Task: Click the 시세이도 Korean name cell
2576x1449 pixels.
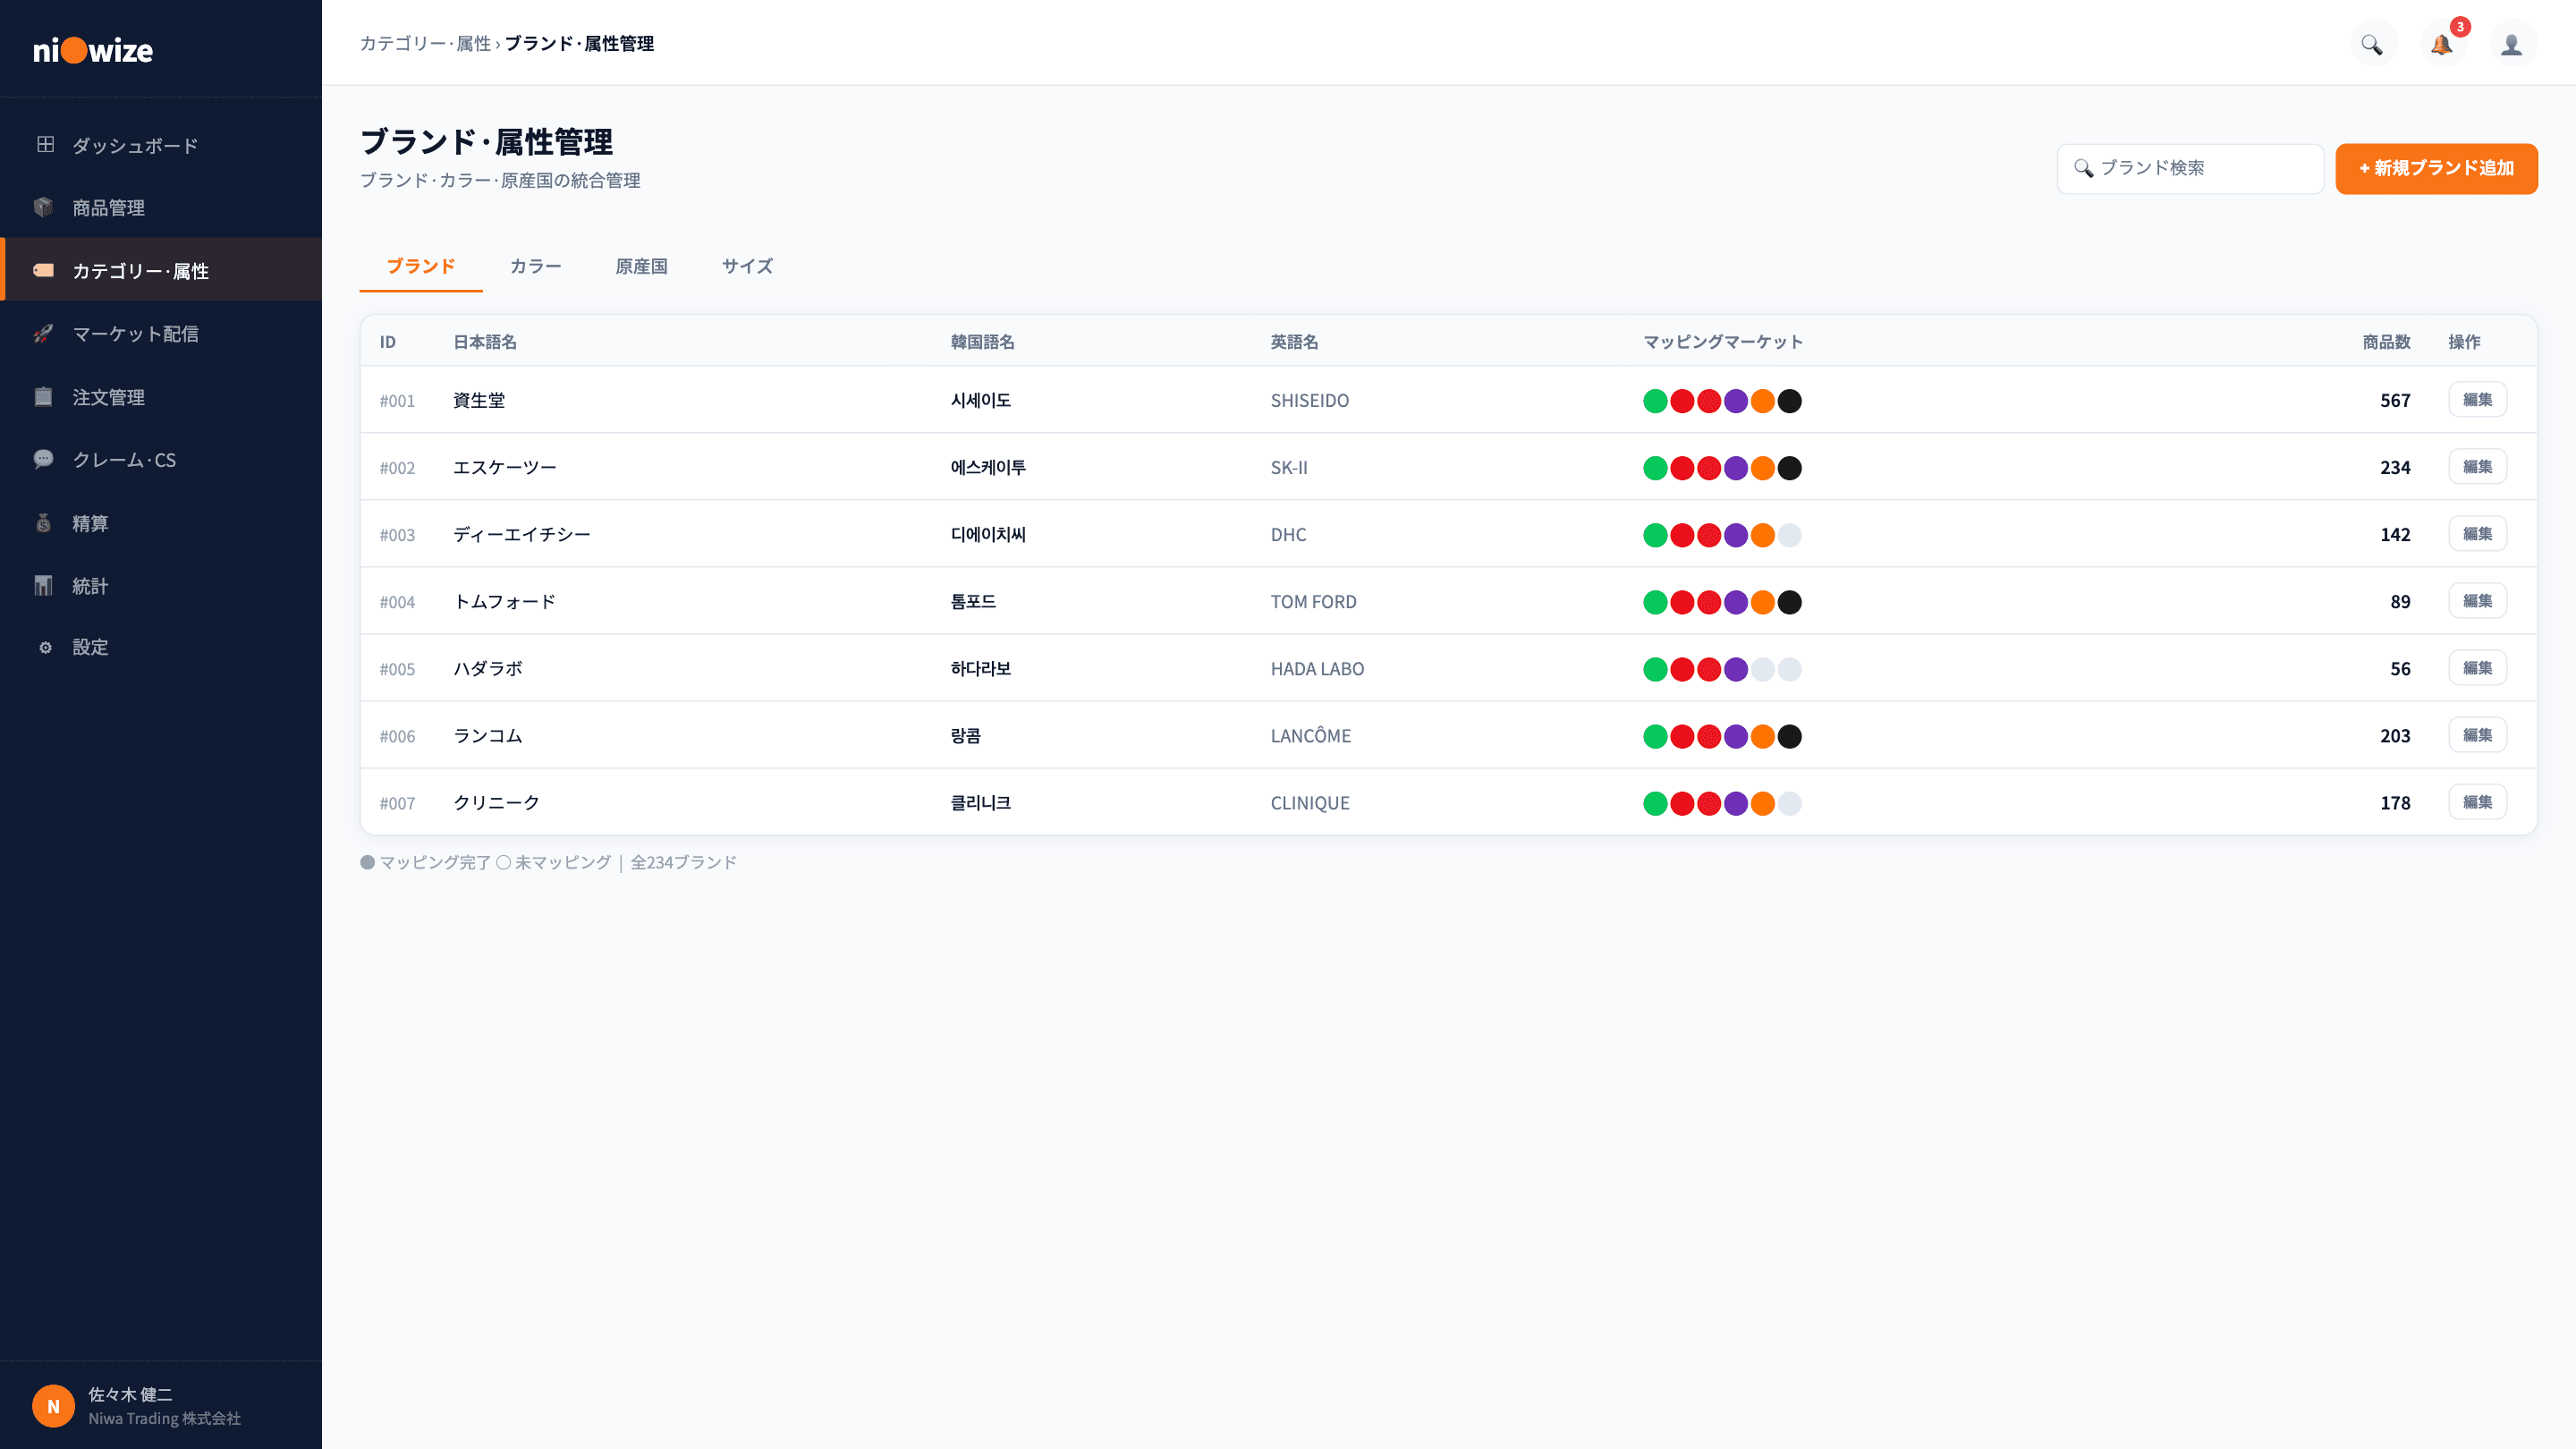Action: coord(980,400)
